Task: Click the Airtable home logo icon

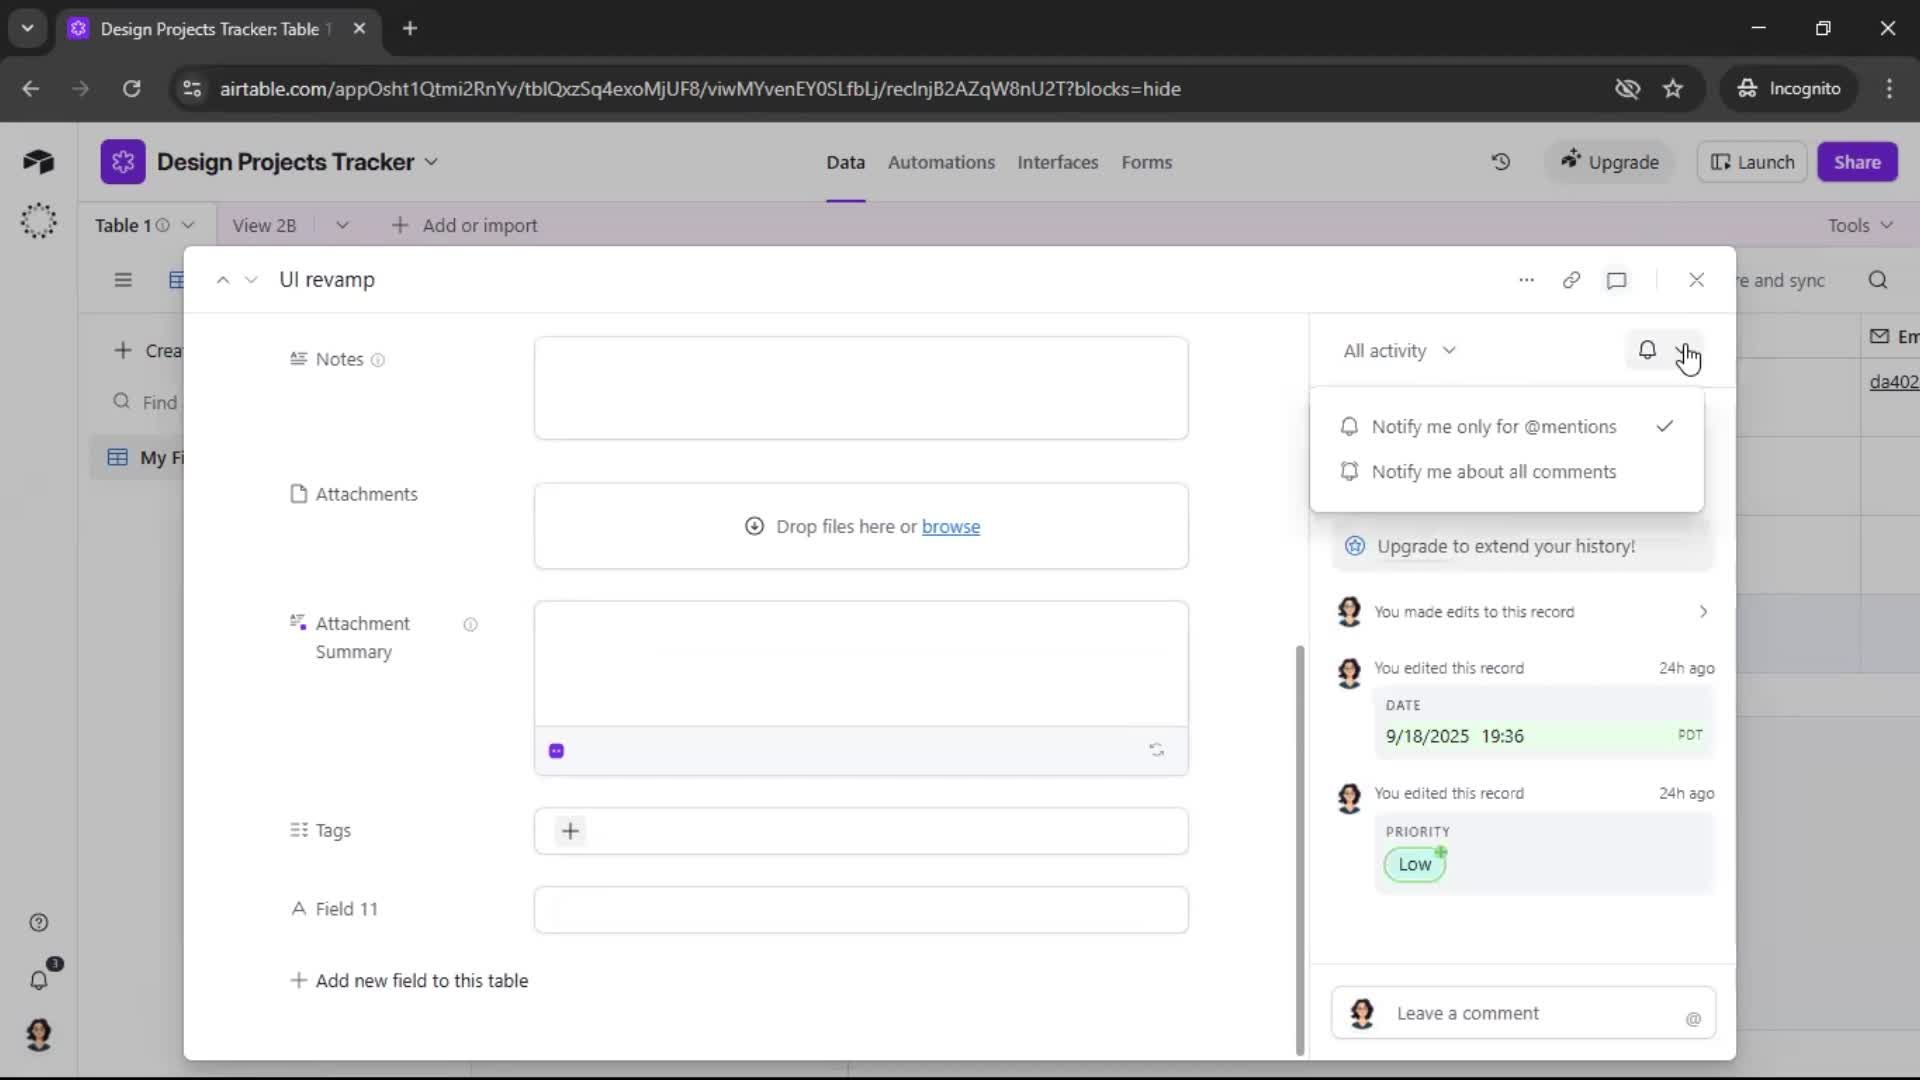Action: coord(38,162)
